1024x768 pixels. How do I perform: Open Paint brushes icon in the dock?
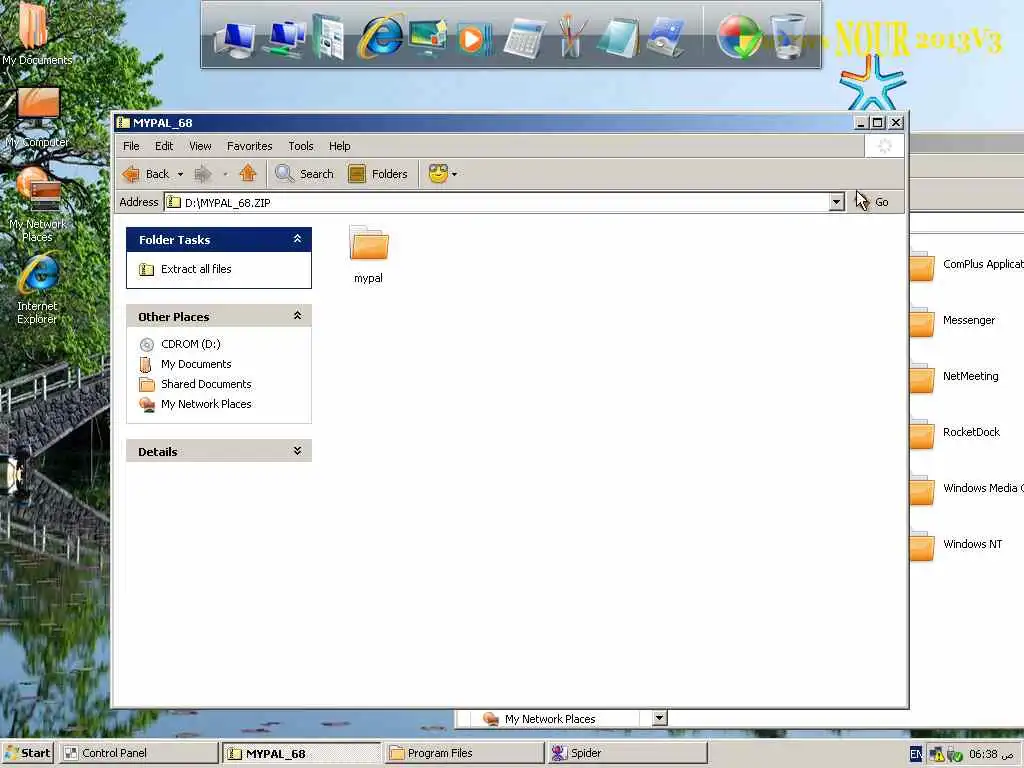[x=571, y=36]
